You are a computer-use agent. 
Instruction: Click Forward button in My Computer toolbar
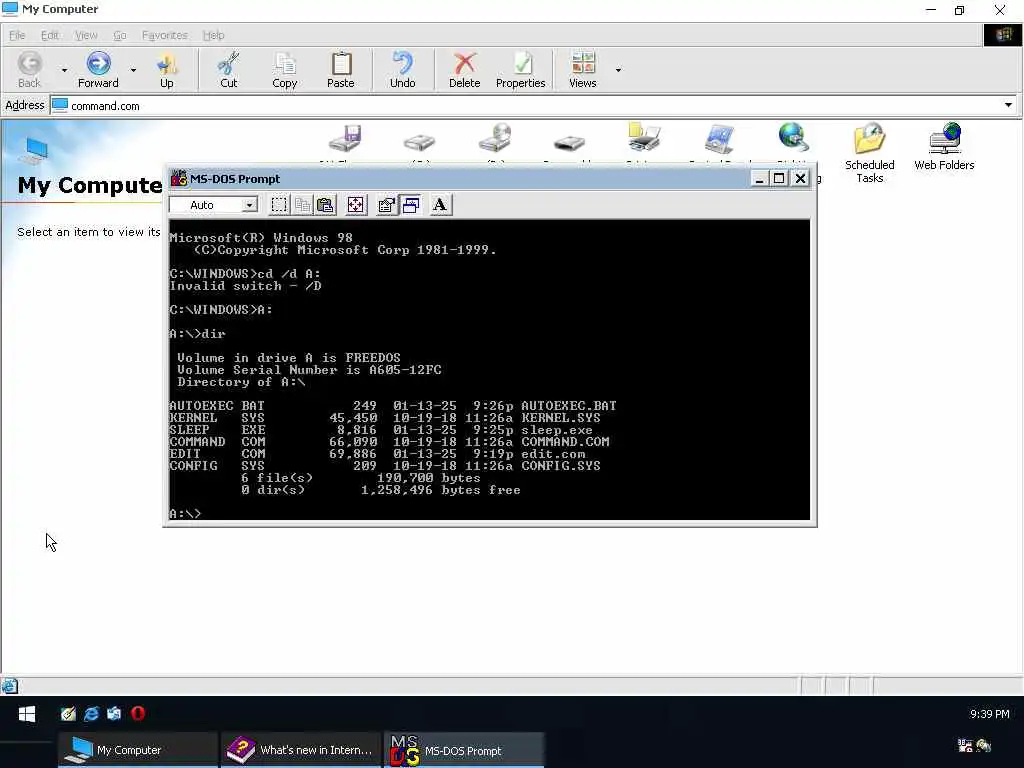click(98, 69)
